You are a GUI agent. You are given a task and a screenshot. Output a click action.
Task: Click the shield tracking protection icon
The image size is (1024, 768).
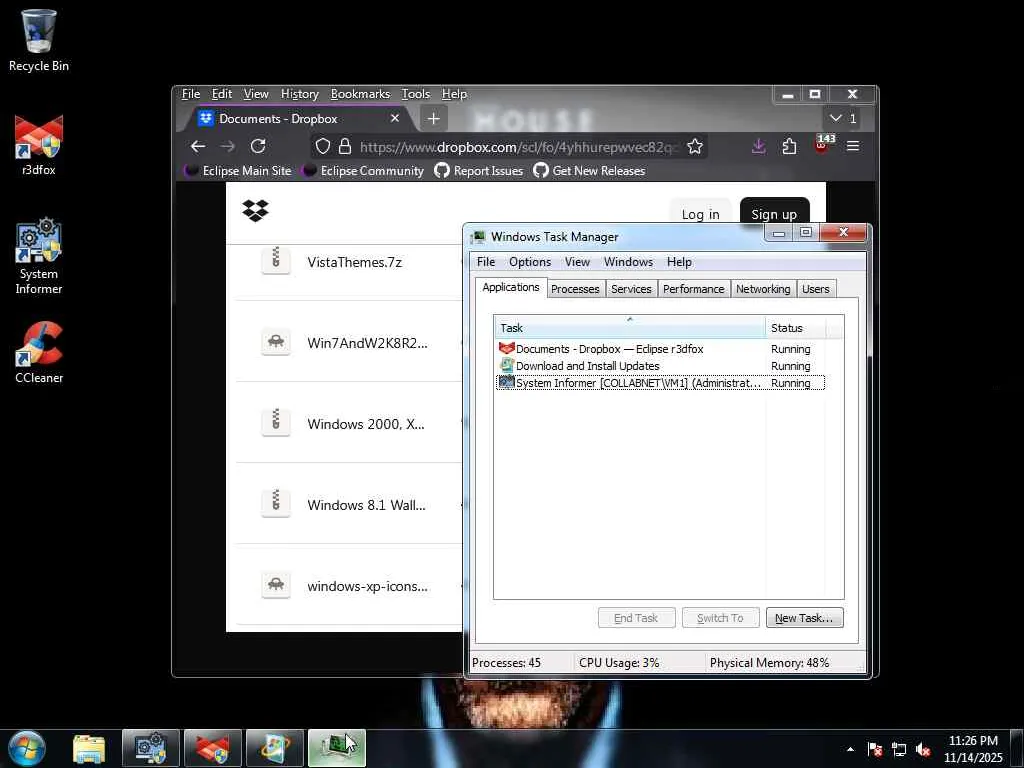point(323,146)
